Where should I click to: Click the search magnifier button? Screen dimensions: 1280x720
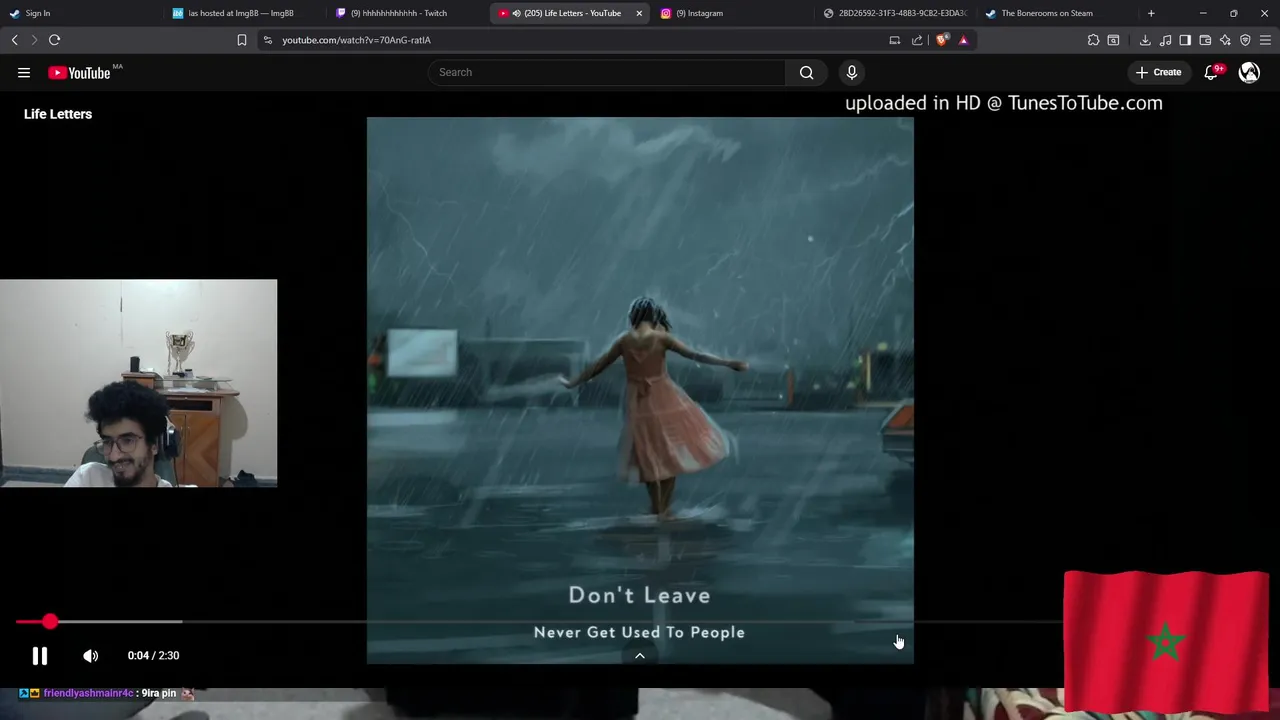(x=806, y=72)
